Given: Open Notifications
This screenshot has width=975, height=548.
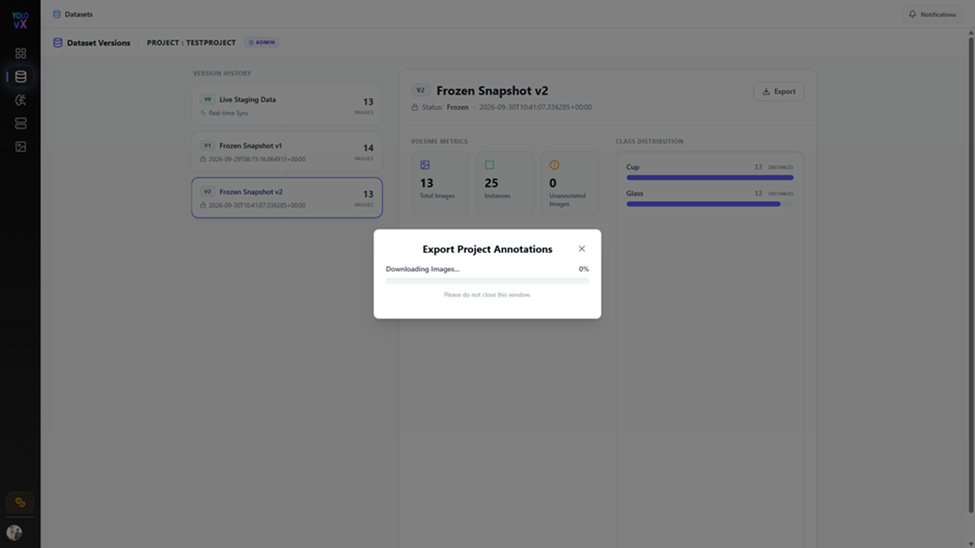Looking at the screenshot, I should coord(932,14).
